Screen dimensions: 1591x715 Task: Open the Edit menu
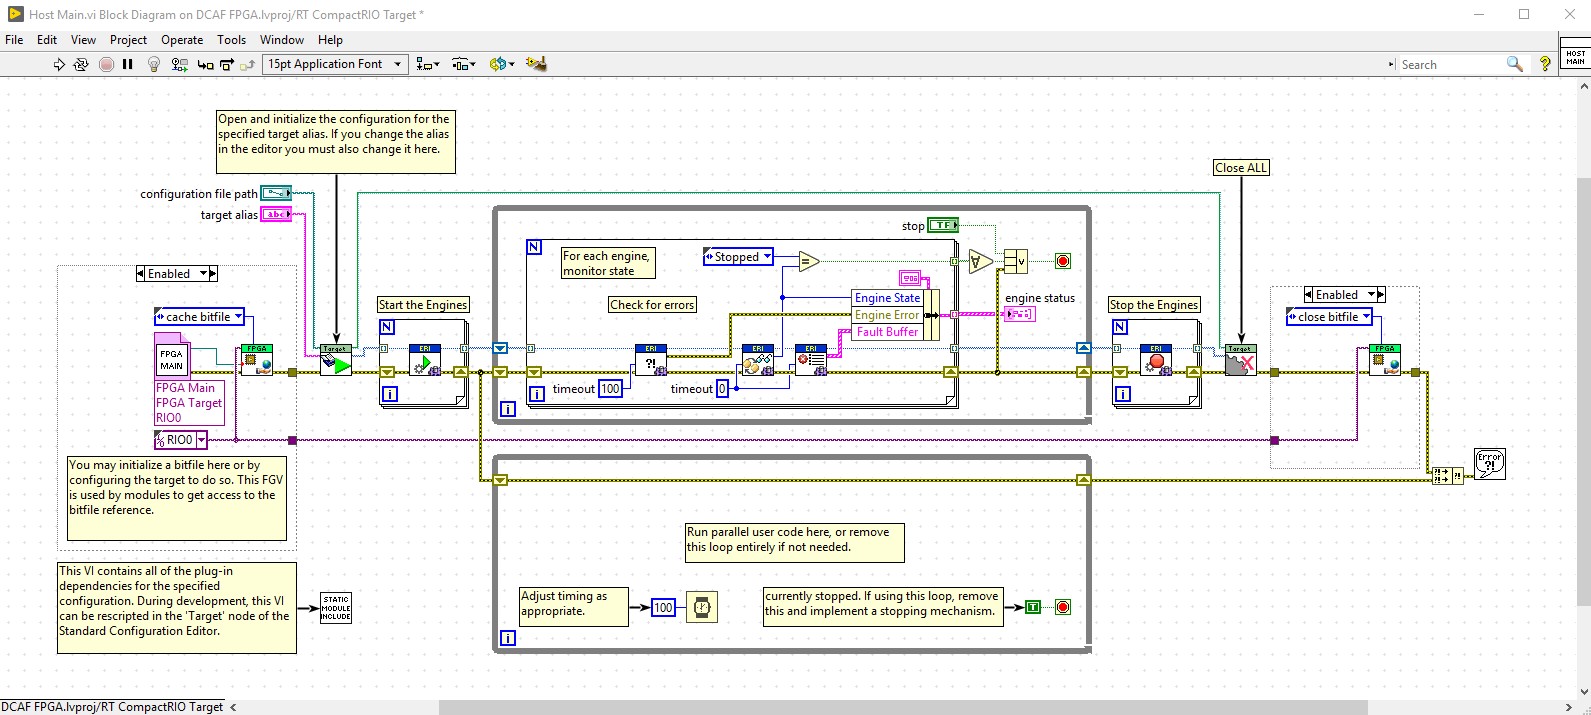(x=47, y=40)
